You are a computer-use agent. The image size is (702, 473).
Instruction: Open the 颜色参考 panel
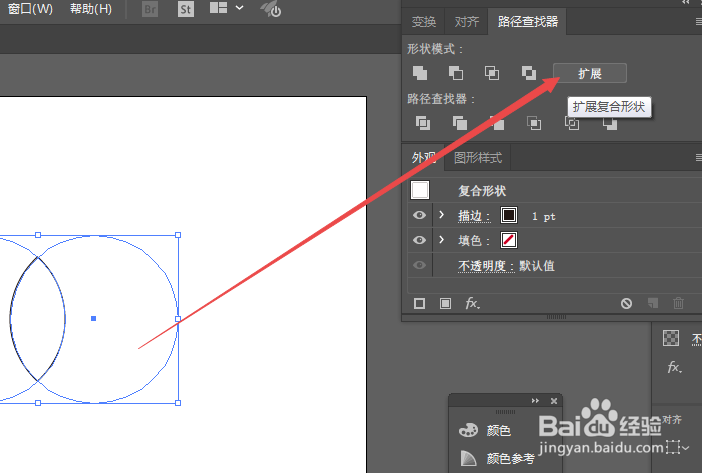click(x=497, y=458)
